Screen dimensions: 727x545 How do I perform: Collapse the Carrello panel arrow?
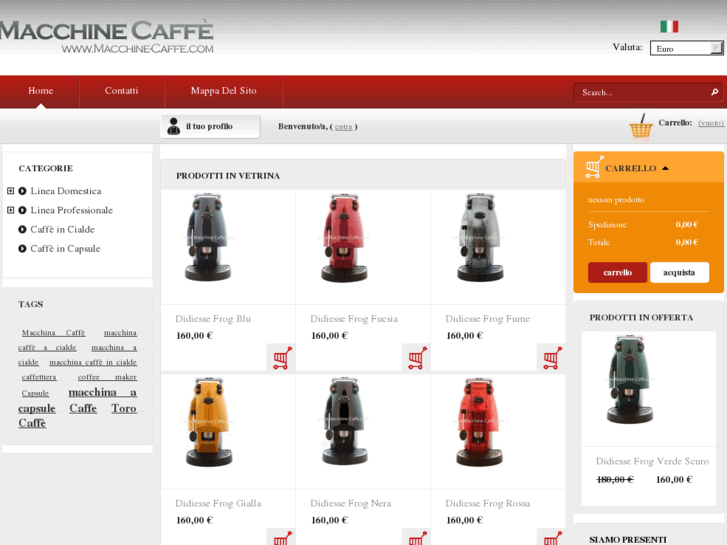click(x=665, y=168)
